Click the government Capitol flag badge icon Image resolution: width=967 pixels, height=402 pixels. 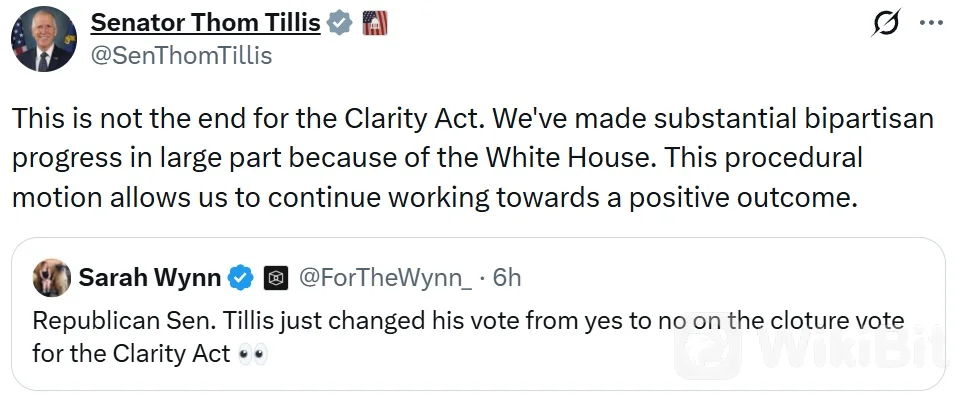pos(375,23)
